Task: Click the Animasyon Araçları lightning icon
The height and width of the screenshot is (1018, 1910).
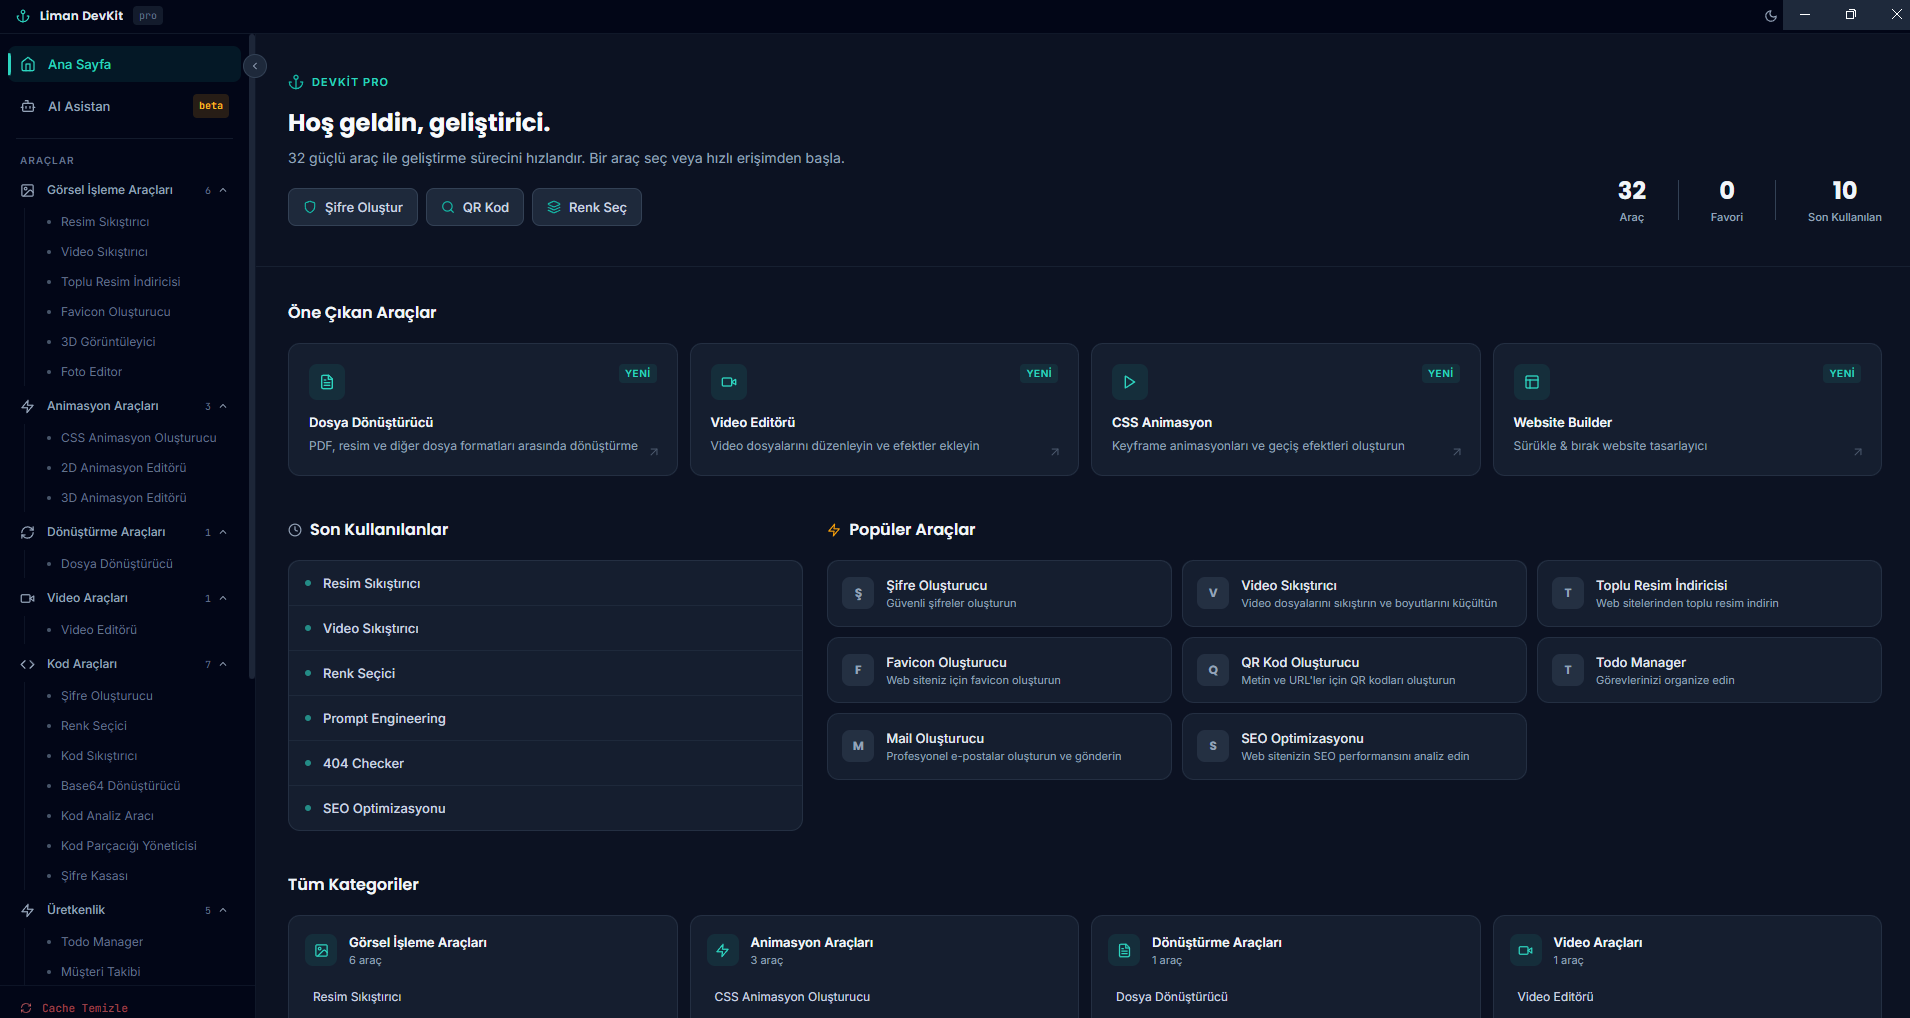Action: click(26, 405)
